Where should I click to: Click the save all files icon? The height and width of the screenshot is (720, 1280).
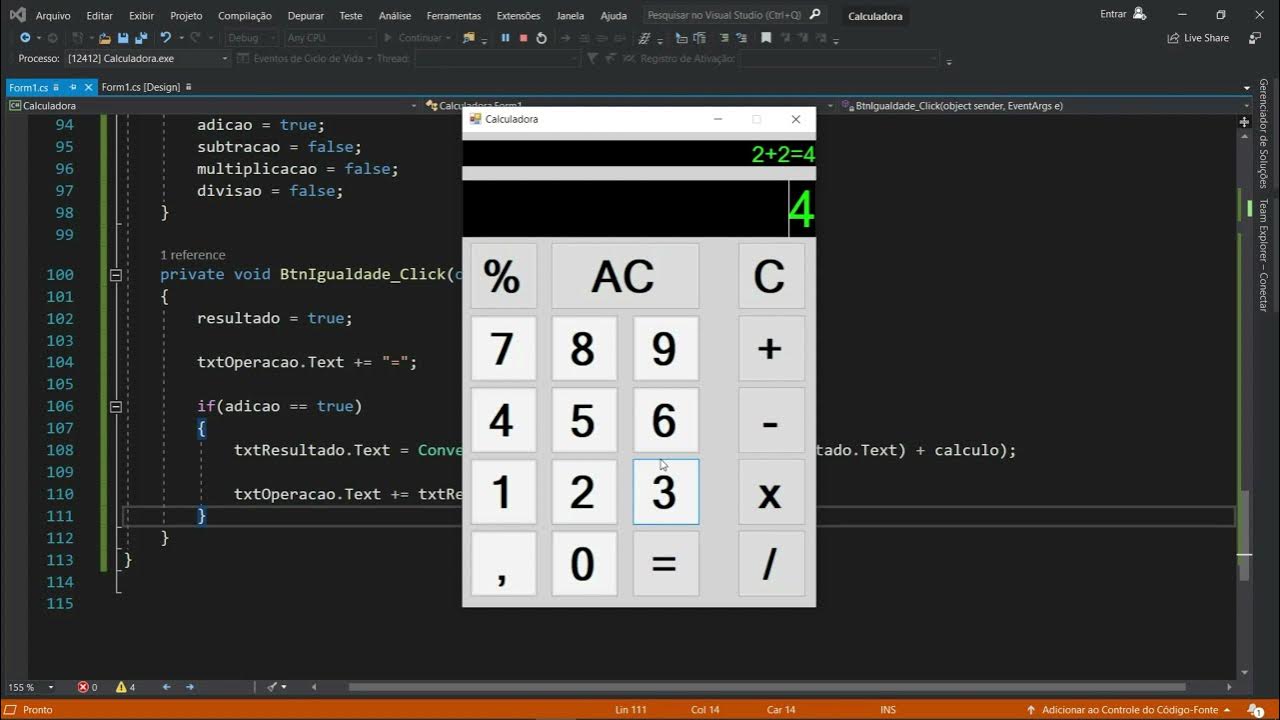coord(140,38)
